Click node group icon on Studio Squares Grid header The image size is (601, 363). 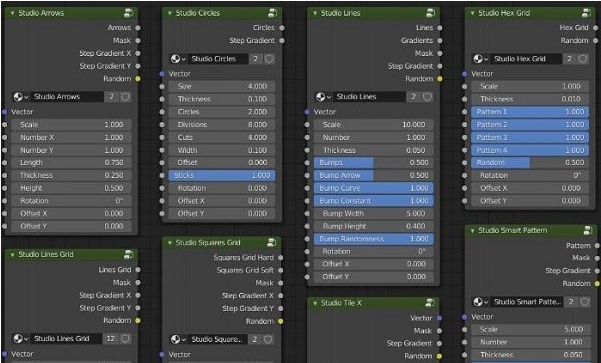[271, 242]
